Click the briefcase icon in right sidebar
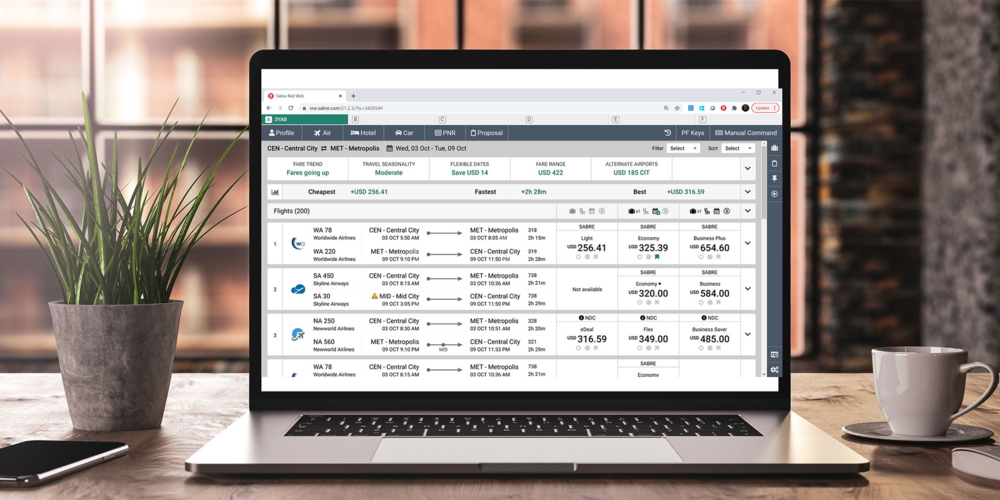Image resolution: width=1000 pixels, height=500 pixels. 774,148
